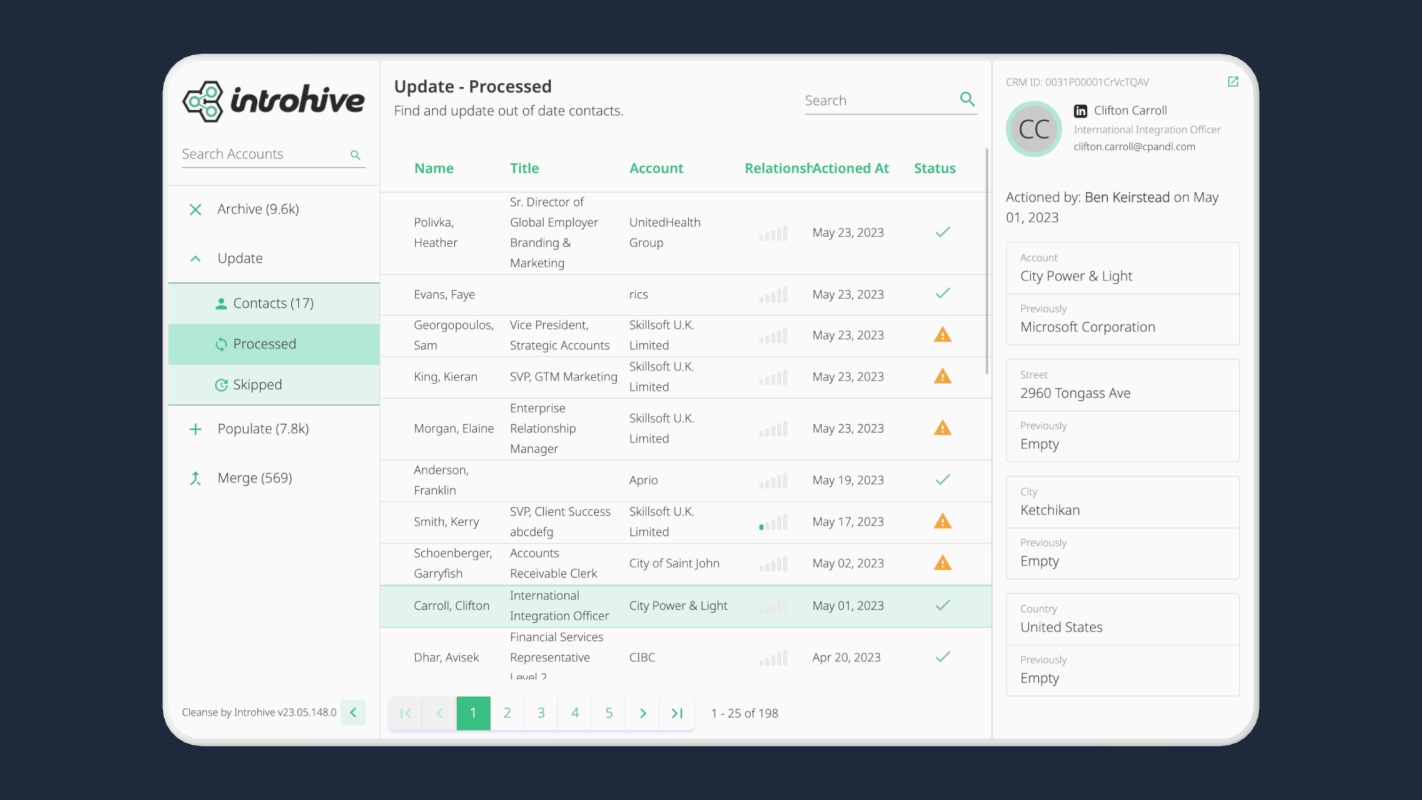The height and width of the screenshot is (800, 1422).
Task: Click the Contacts person icon
Action: click(221, 303)
